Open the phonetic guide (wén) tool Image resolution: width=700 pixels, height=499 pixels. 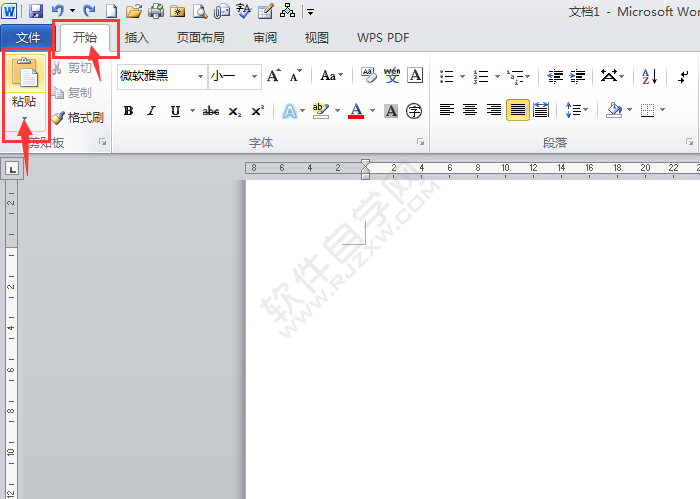point(392,76)
